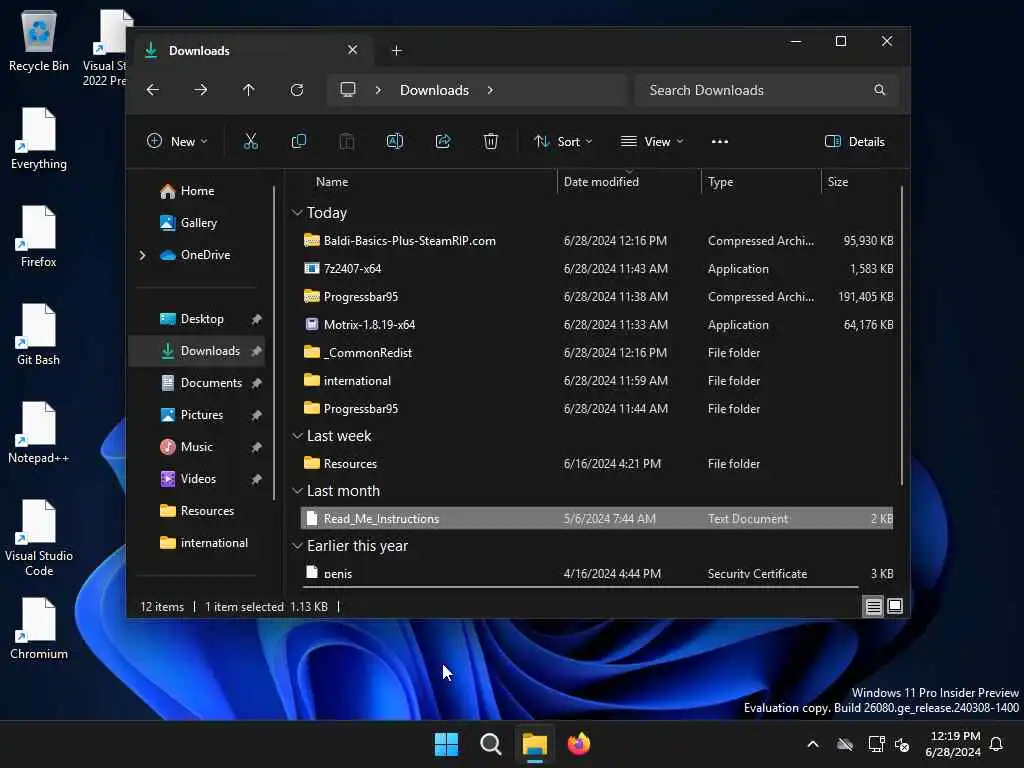Click the Share icon in toolbar
This screenshot has width=1024, height=768.
(x=443, y=142)
